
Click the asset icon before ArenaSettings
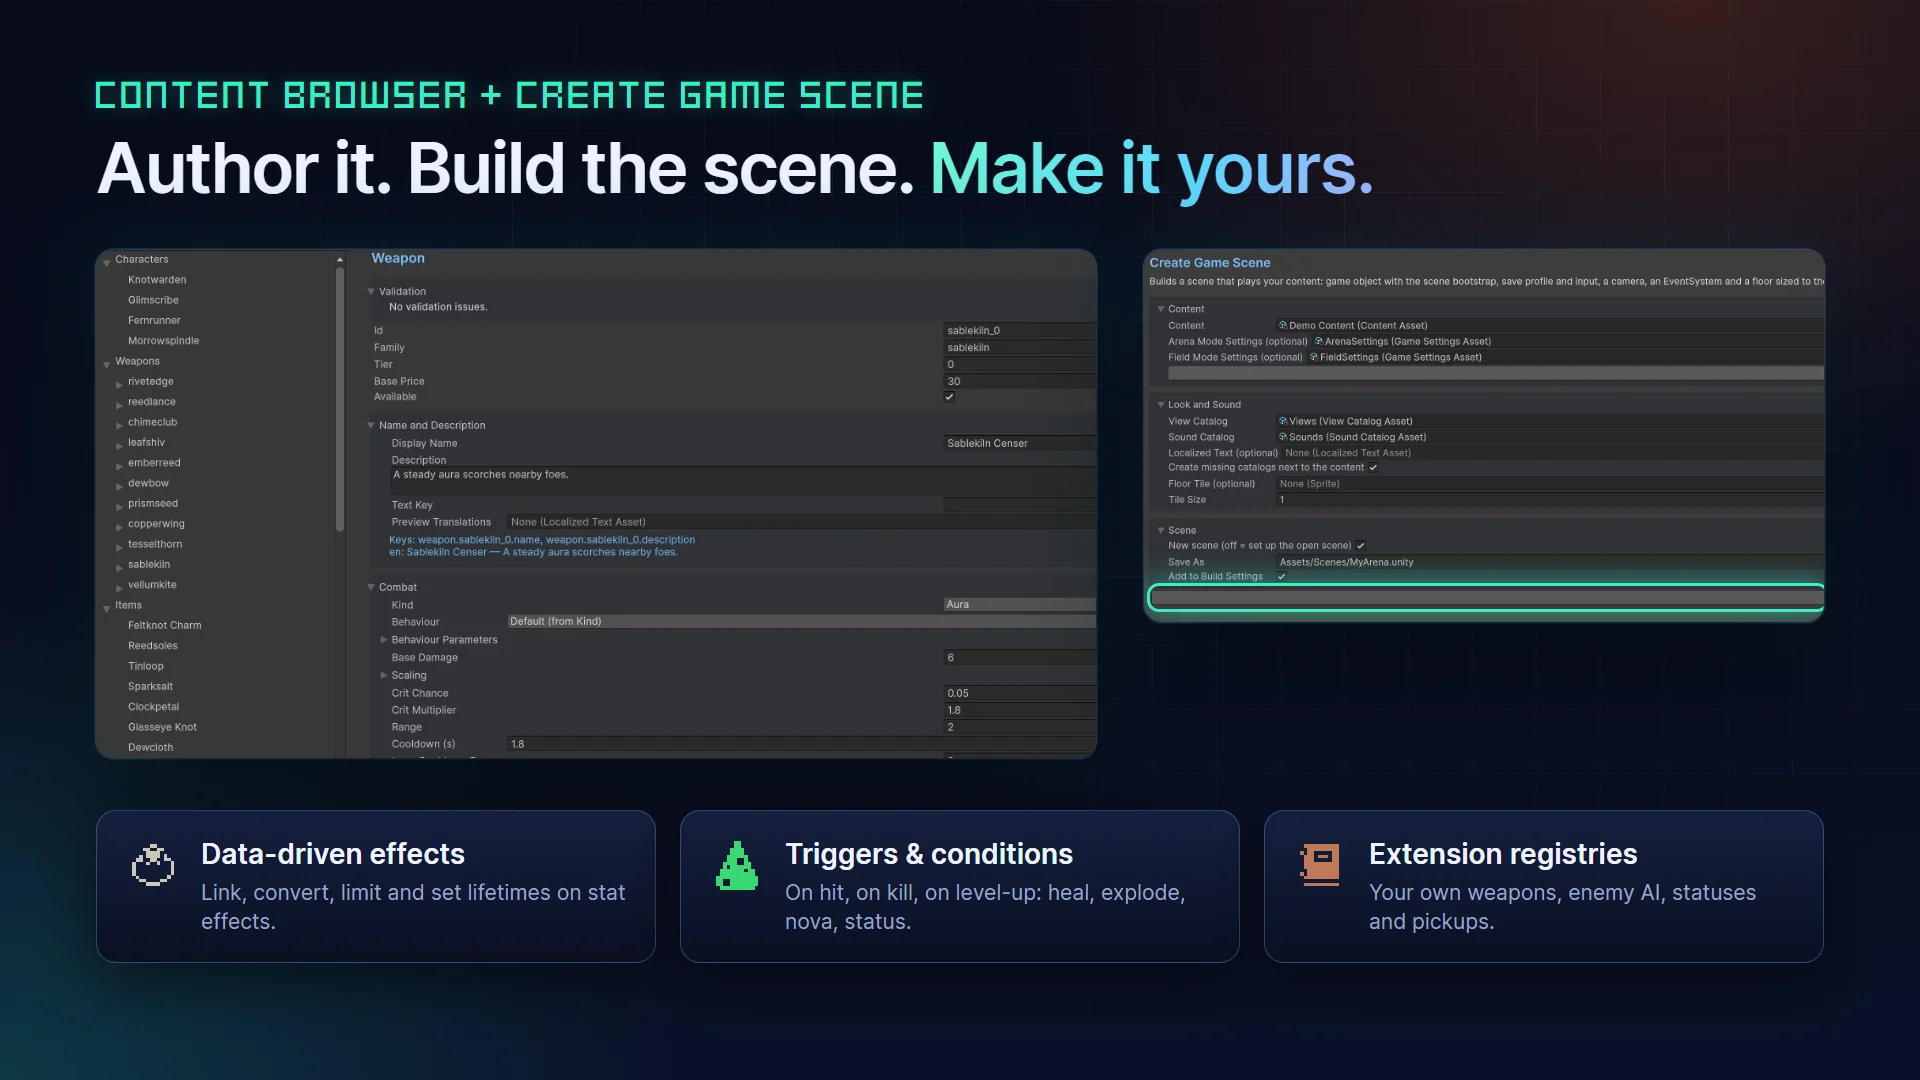tap(1319, 341)
